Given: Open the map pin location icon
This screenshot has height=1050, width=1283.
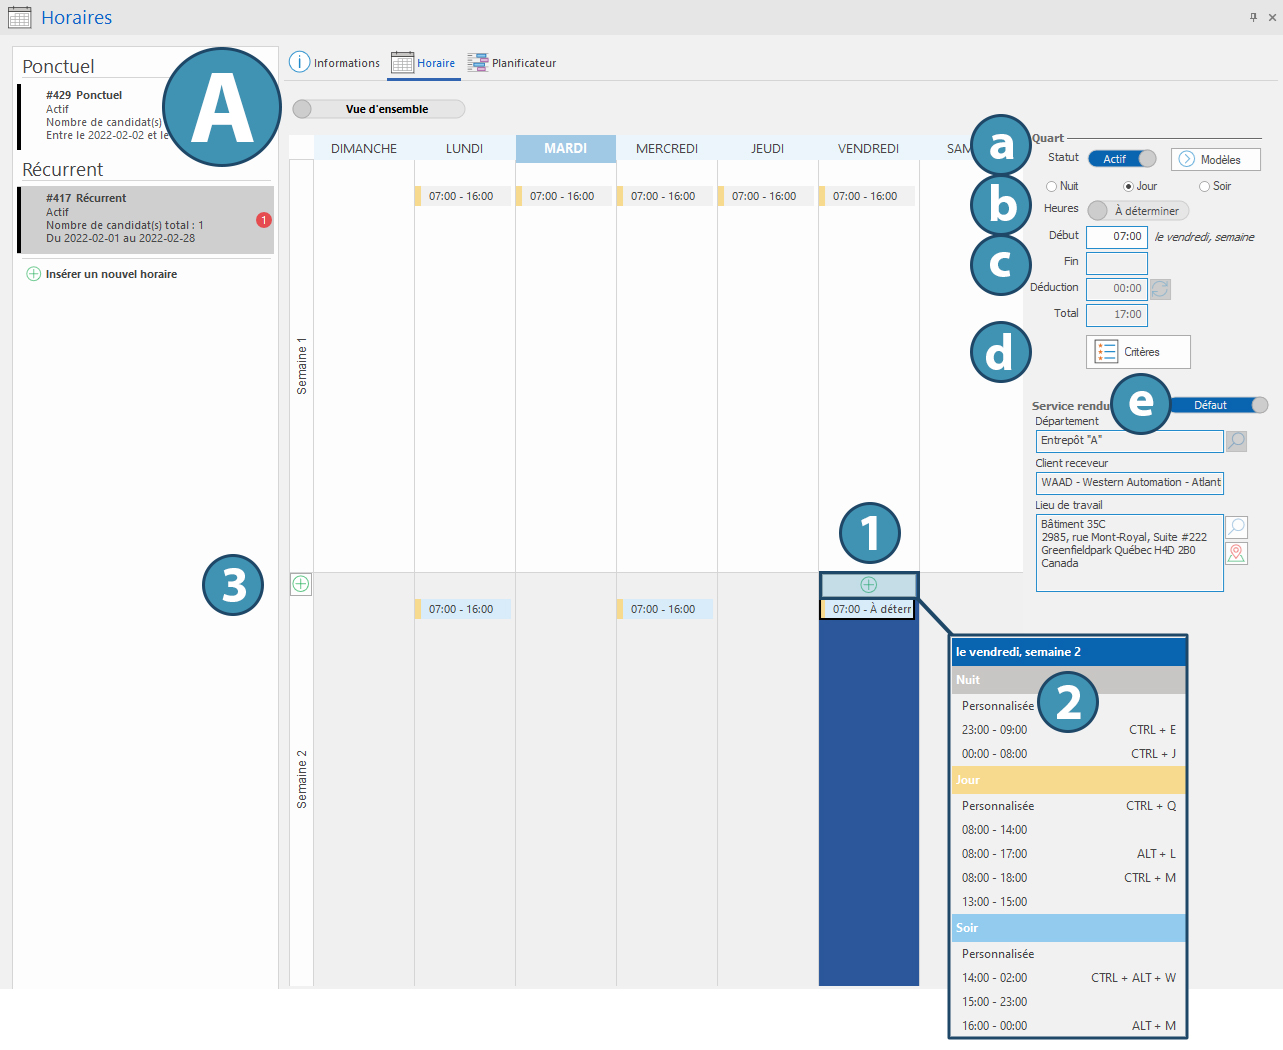Looking at the screenshot, I should tap(1236, 553).
